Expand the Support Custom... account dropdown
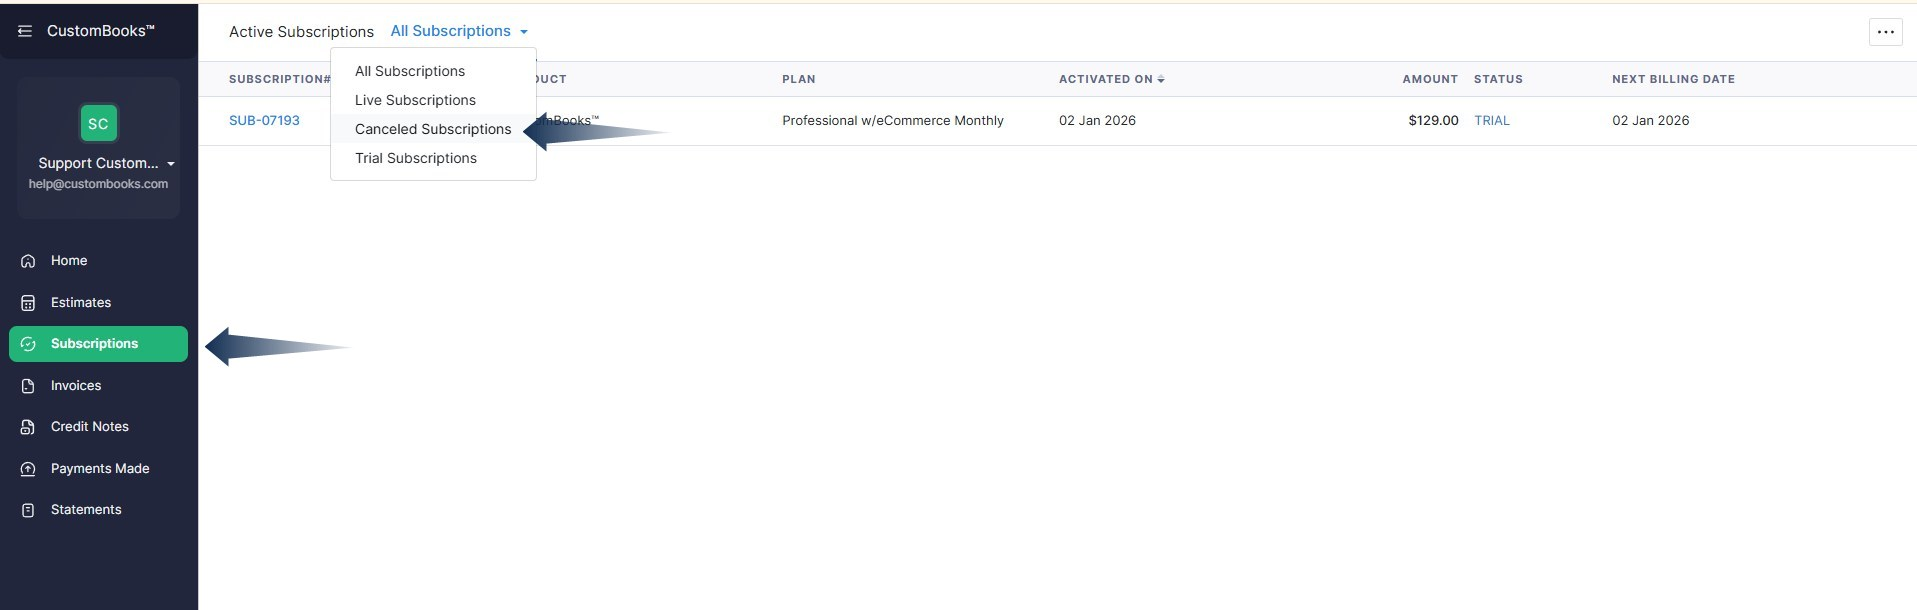This screenshot has height=610, width=1917. 171,163
